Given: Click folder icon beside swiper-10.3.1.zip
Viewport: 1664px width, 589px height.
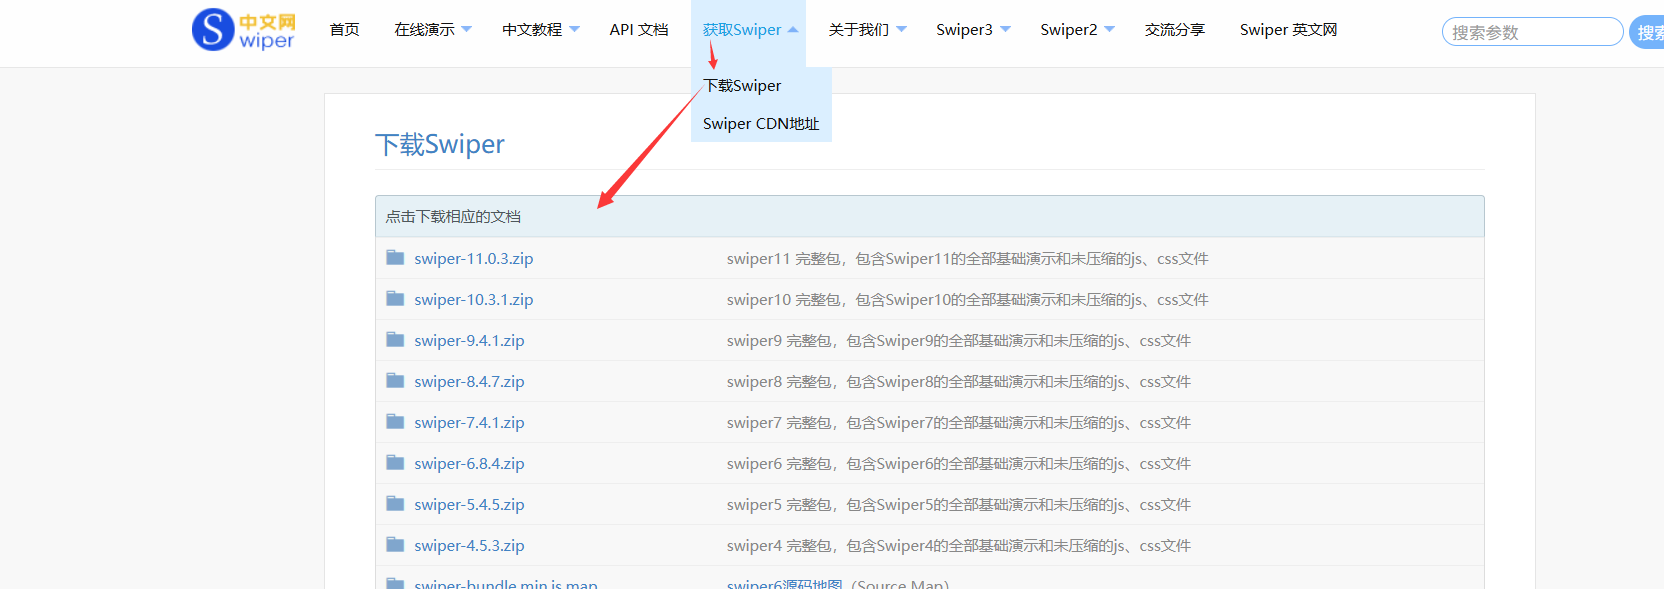Looking at the screenshot, I should pyautogui.click(x=395, y=299).
